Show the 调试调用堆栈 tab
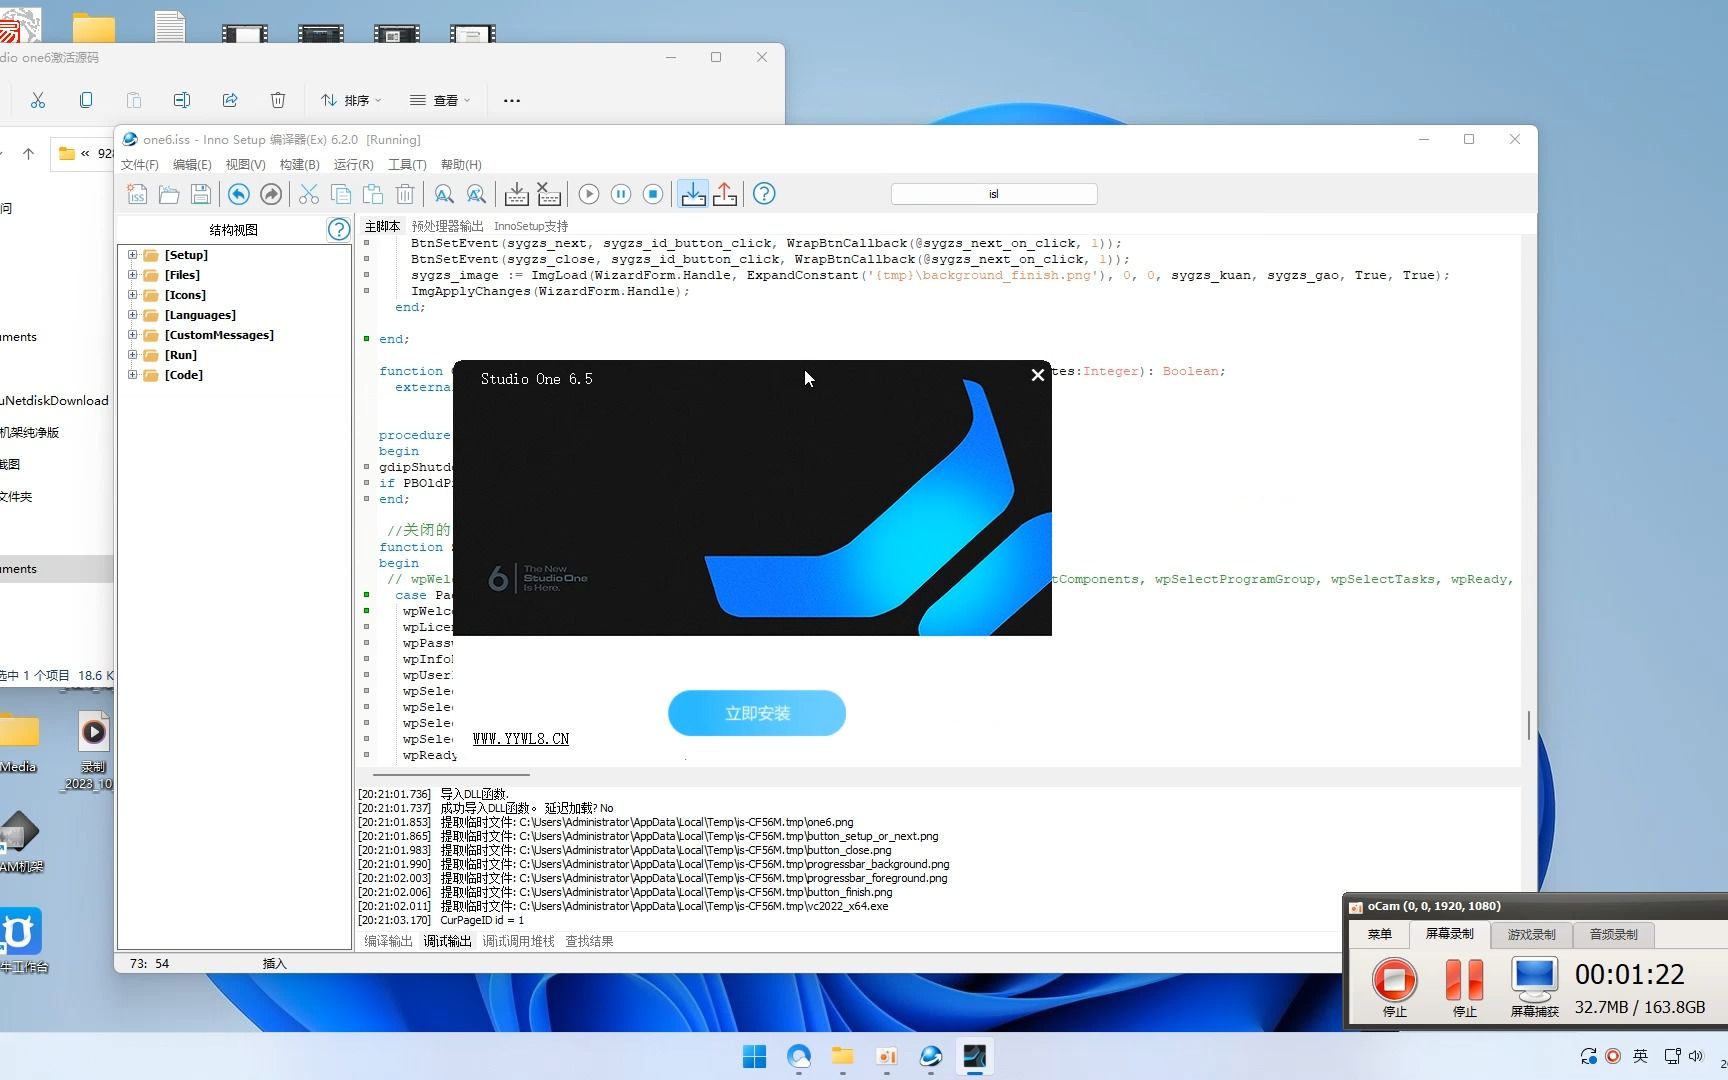The width and height of the screenshot is (1728, 1080). tap(518, 941)
